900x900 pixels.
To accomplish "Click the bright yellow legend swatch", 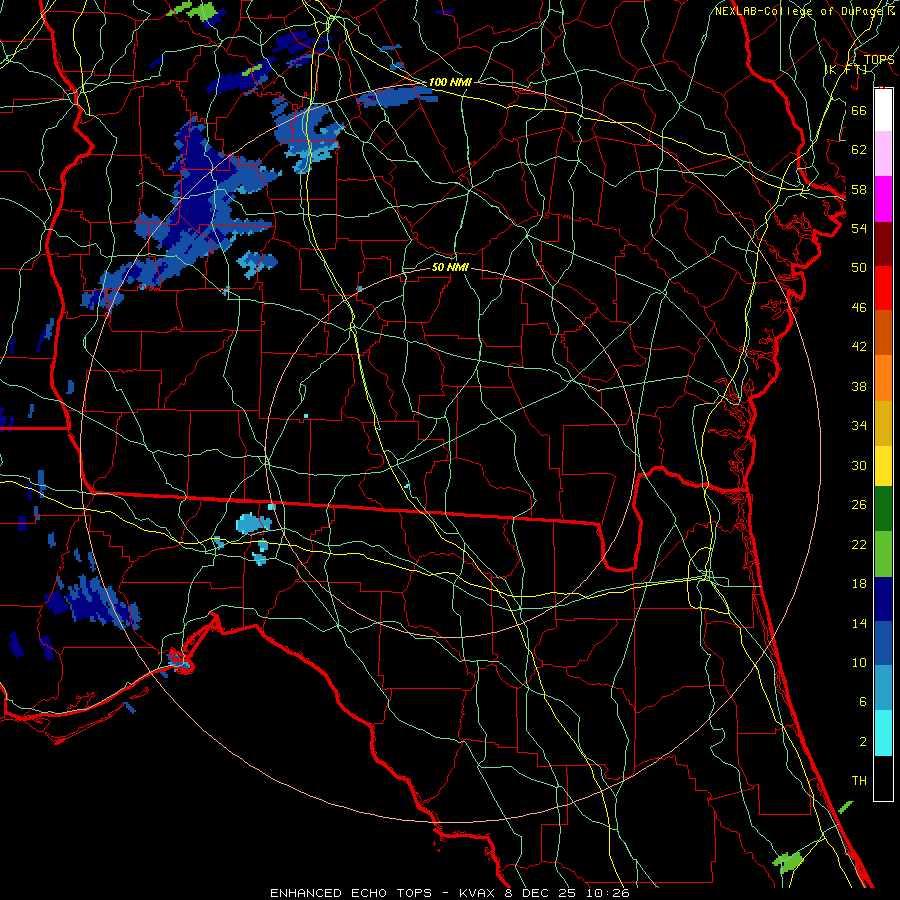I will 883,466.
